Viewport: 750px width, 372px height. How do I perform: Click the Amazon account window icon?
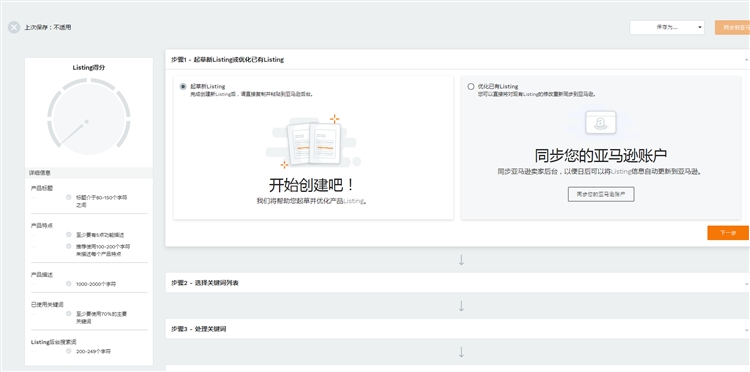[x=601, y=122]
